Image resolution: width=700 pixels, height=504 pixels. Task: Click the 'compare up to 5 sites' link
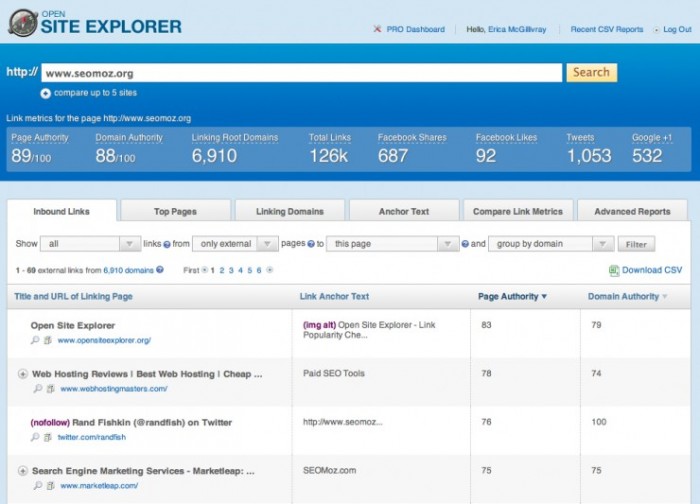coord(95,93)
